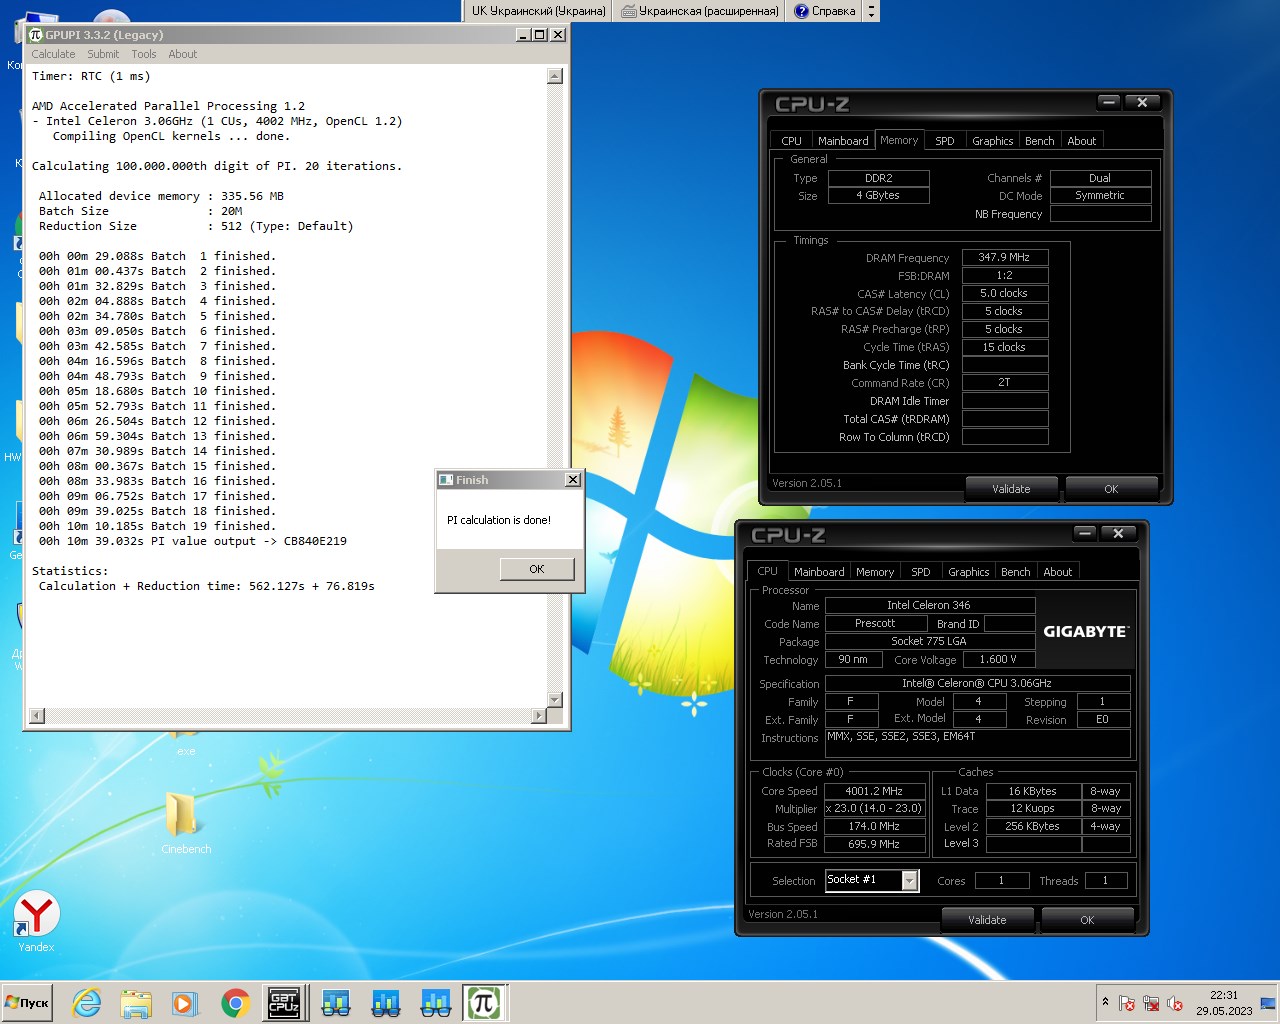
Task: Show hidden tray icons with the arrow
Action: (x=1105, y=1002)
